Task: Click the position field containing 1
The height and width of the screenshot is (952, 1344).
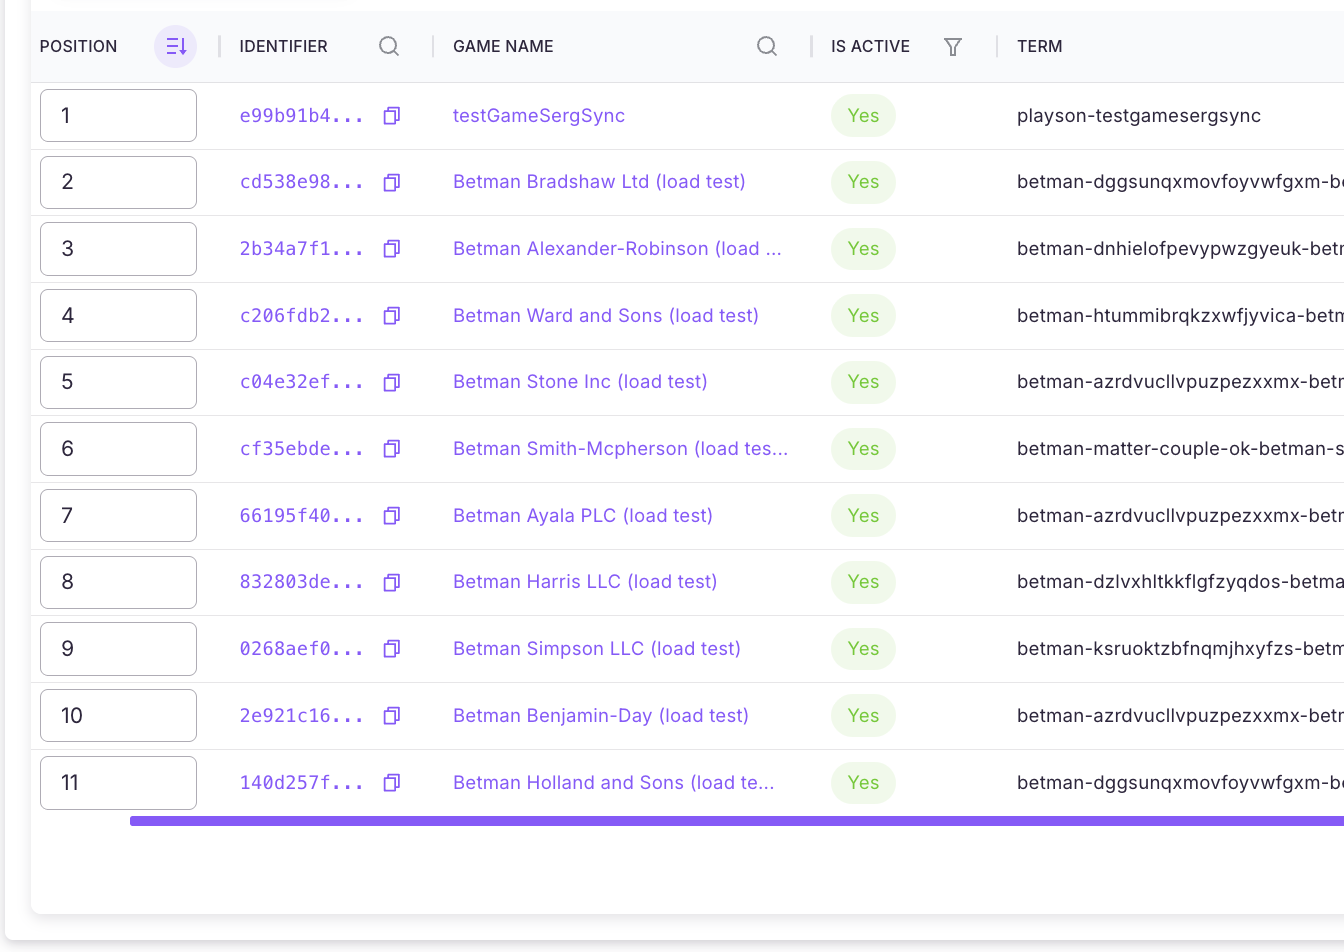Action: point(118,116)
